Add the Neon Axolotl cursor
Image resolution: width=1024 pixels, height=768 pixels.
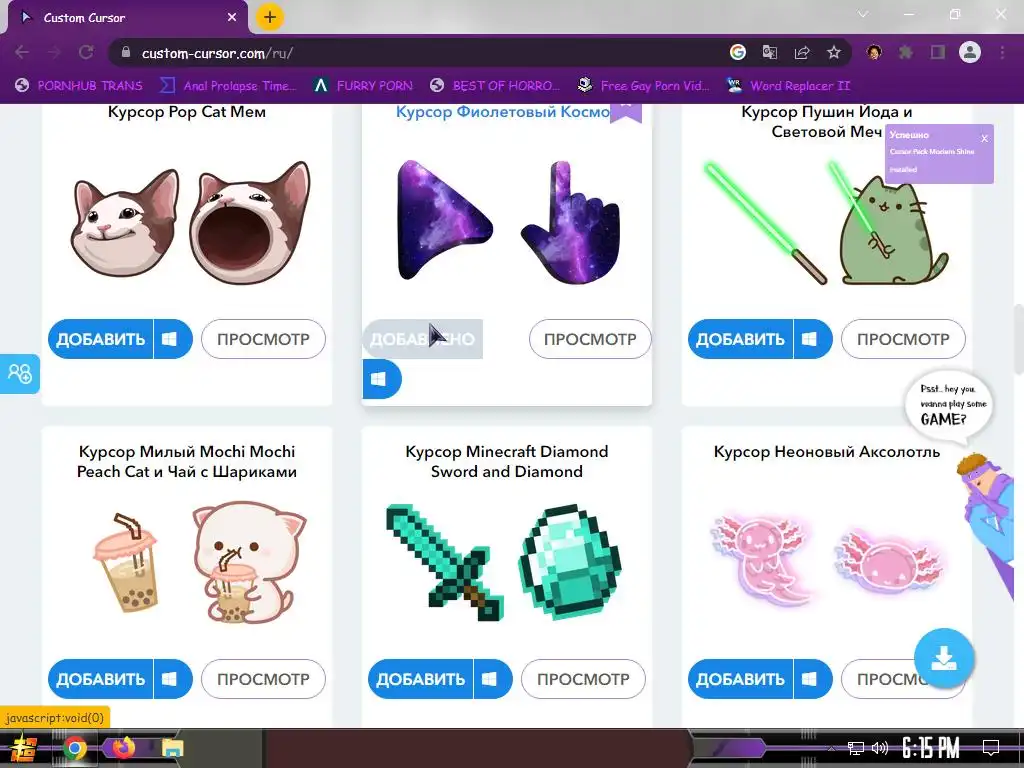pos(741,679)
